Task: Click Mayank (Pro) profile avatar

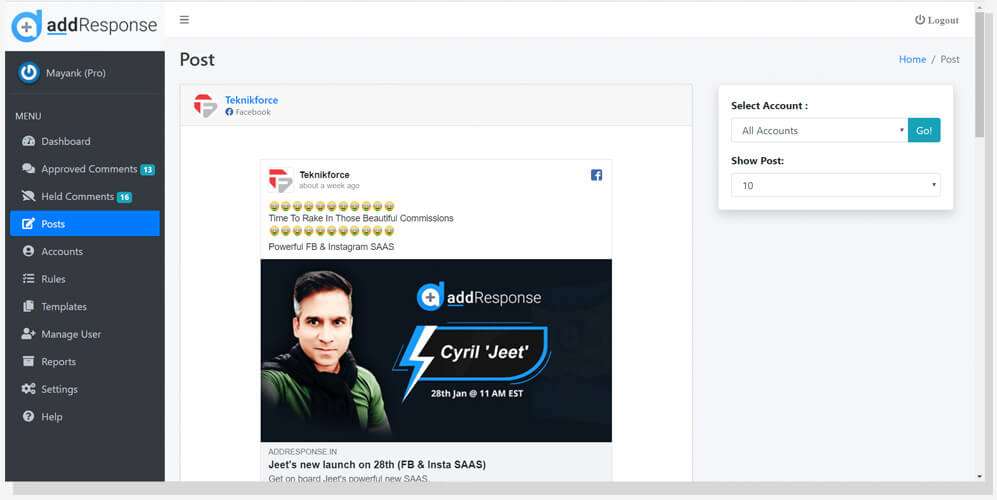Action: coord(29,73)
